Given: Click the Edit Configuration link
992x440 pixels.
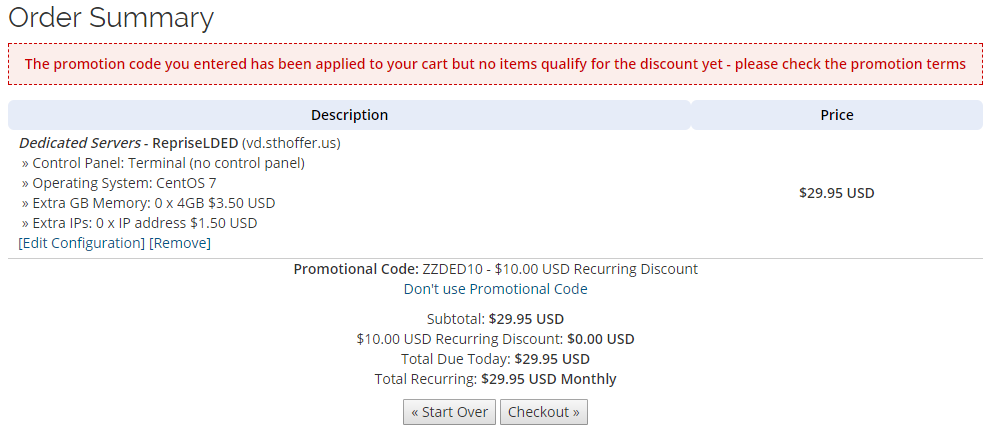Looking at the screenshot, I should [x=82, y=243].
